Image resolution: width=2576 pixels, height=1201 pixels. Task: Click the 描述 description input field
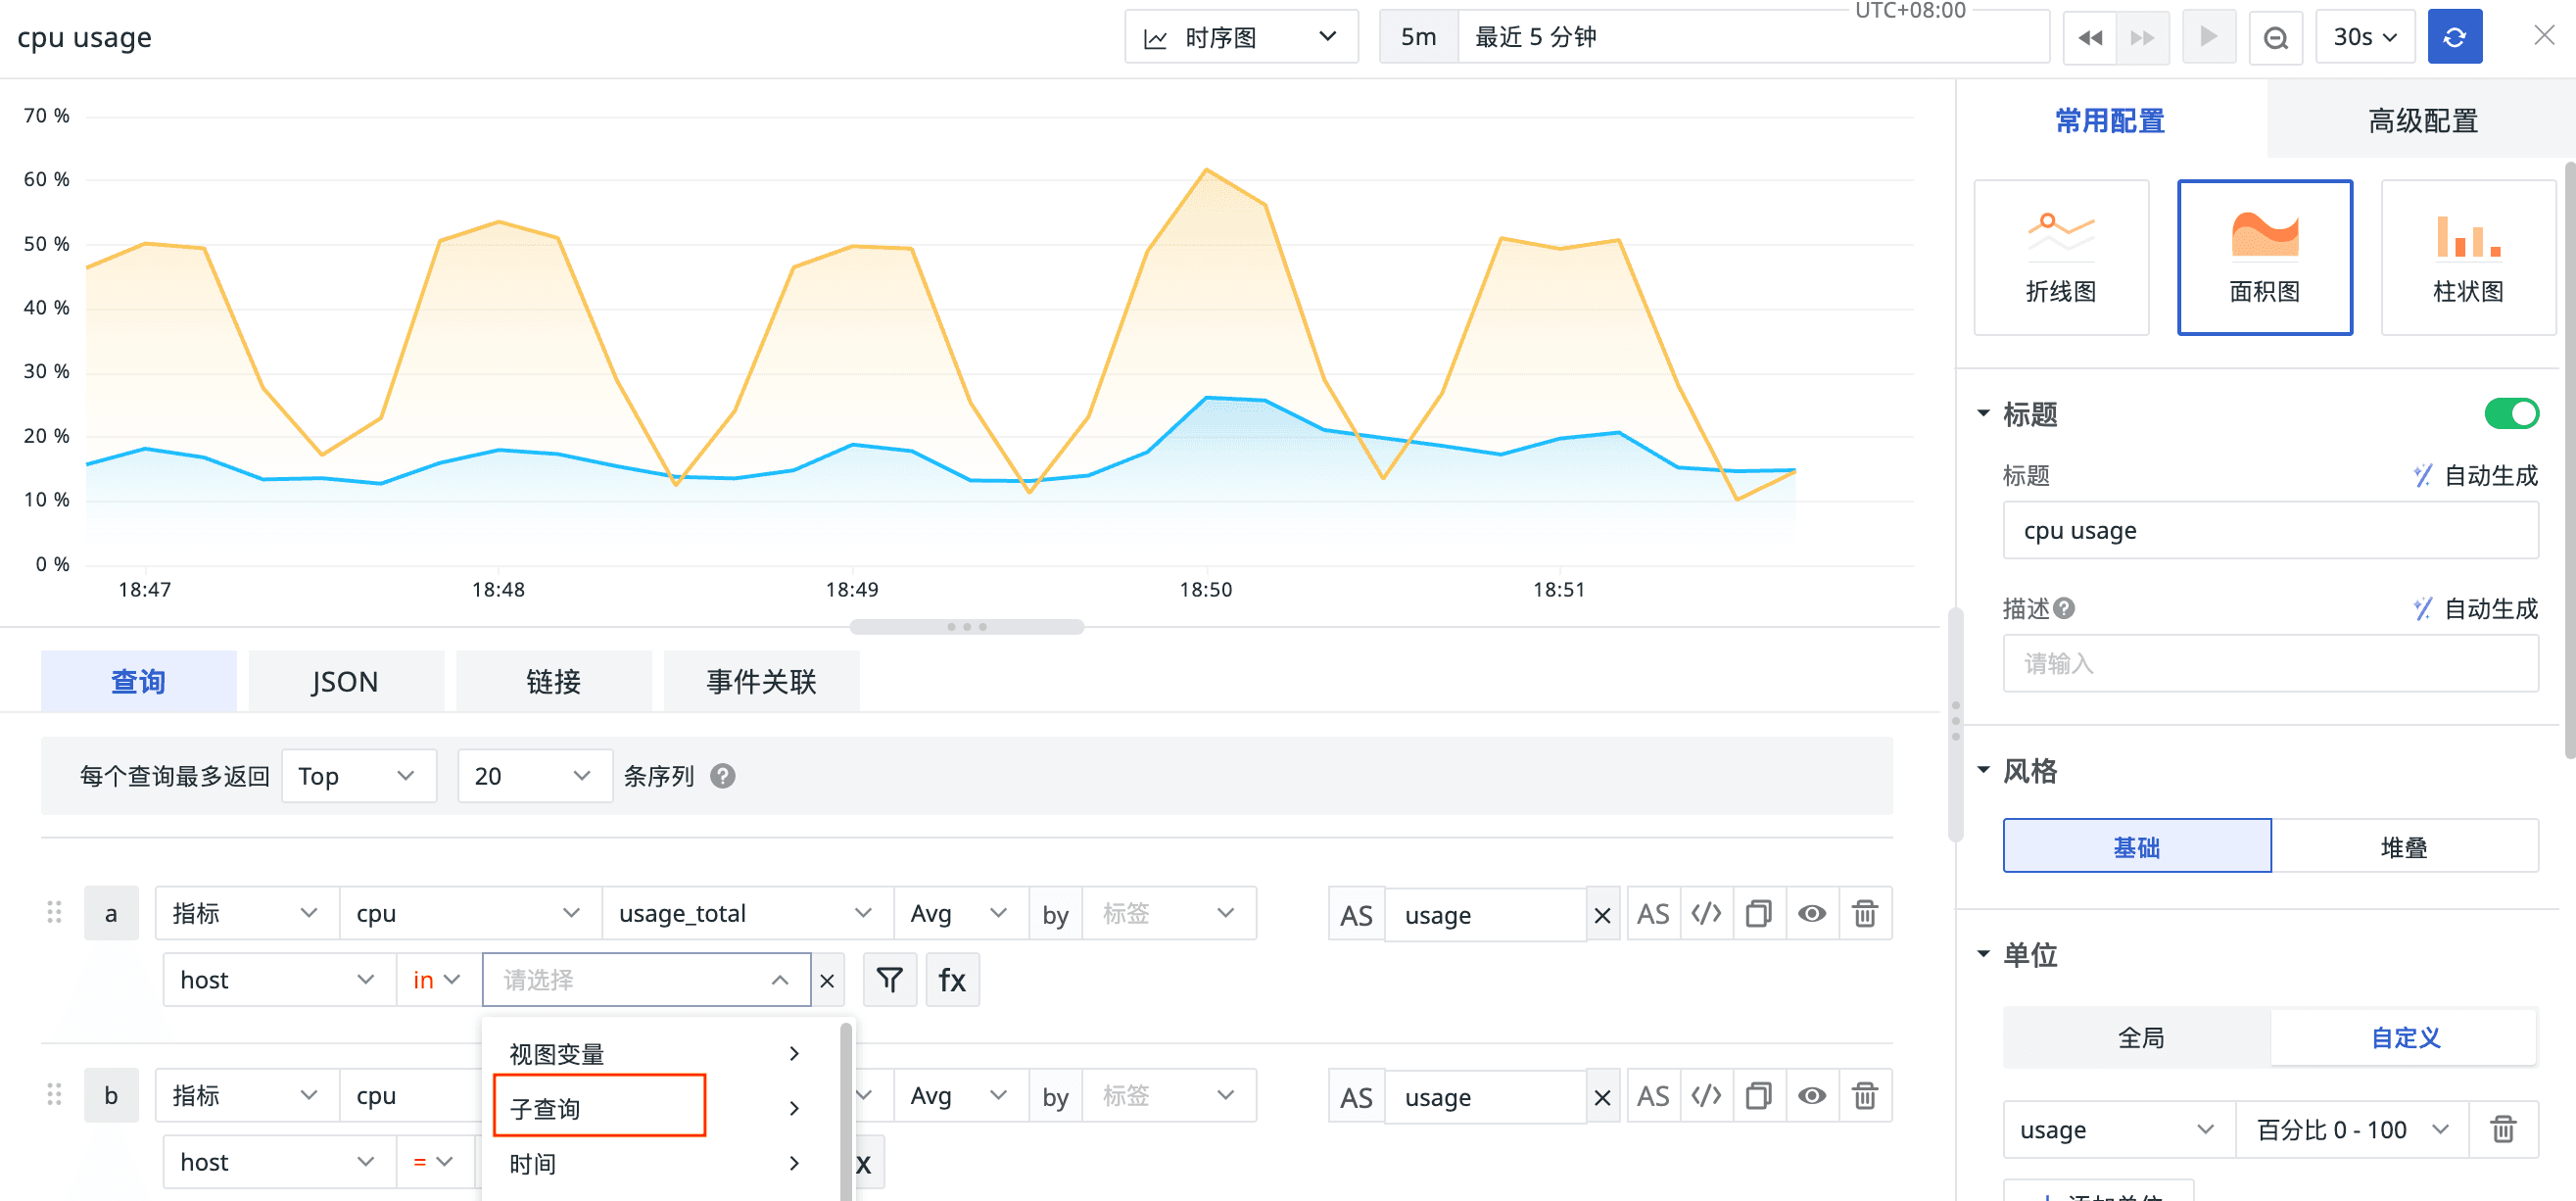[2269, 663]
